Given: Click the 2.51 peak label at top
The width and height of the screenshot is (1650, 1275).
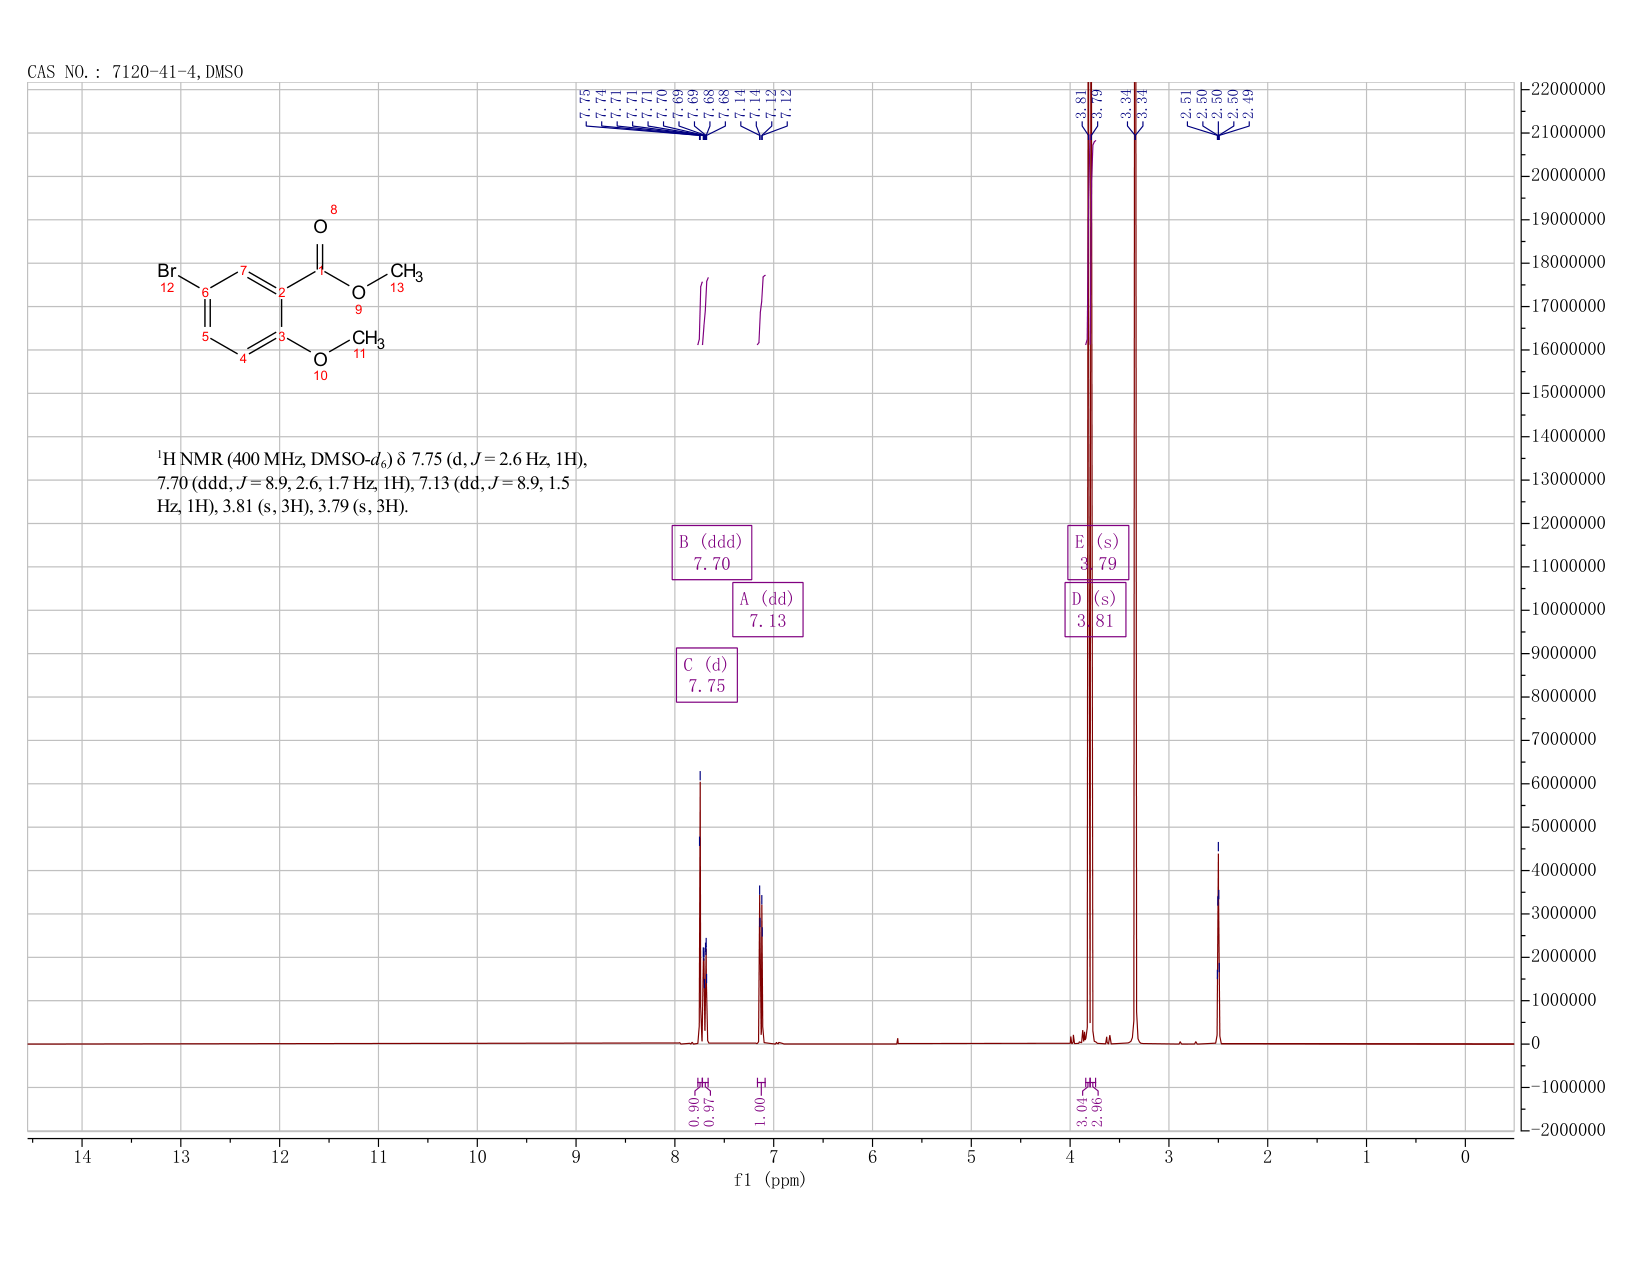Looking at the screenshot, I should [x=1186, y=104].
